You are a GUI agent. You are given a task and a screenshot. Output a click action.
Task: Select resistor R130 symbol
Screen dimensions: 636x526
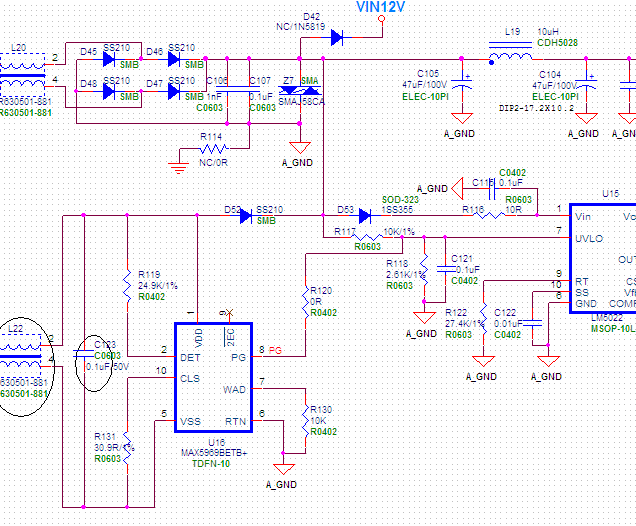pyautogui.click(x=306, y=420)
